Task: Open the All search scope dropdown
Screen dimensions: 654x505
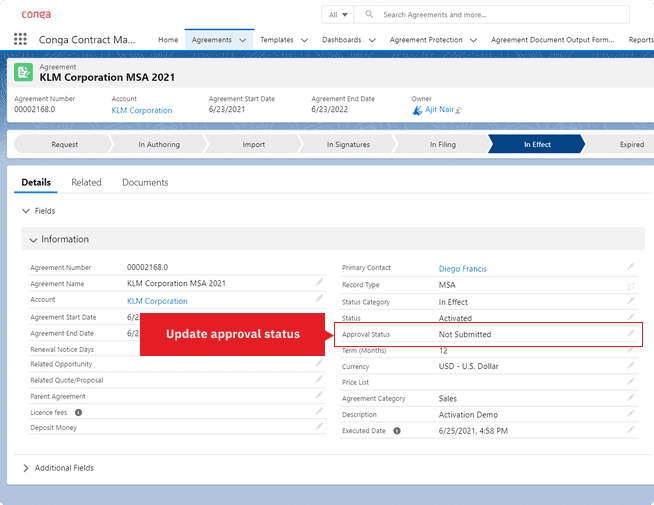Action: pyautogui.click(x=339, y=15)
